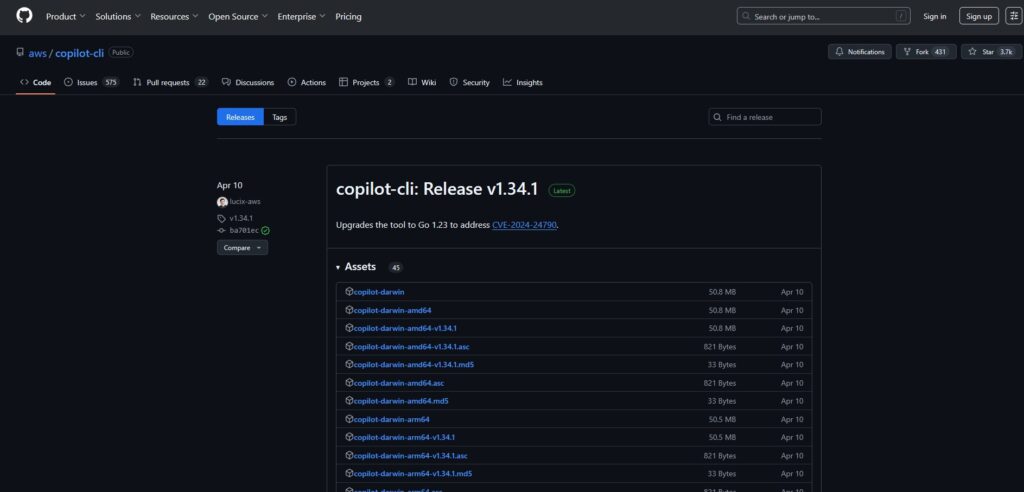Download copilot-darwin-amd64-v1.34.1.asc asset
Image resolution: width=1024 pixels, height=492 pixels.
click(411, 346)
